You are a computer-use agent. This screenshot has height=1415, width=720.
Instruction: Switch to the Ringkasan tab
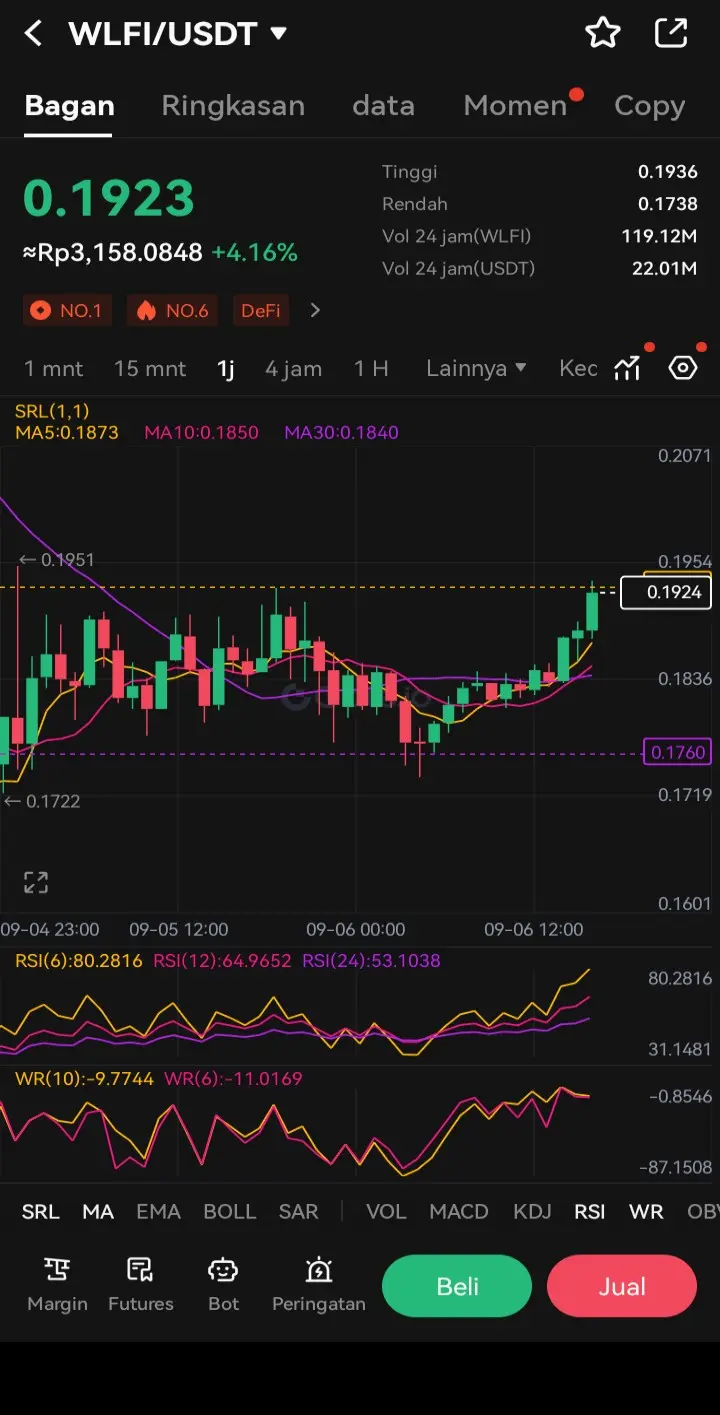tap(233, 106)
